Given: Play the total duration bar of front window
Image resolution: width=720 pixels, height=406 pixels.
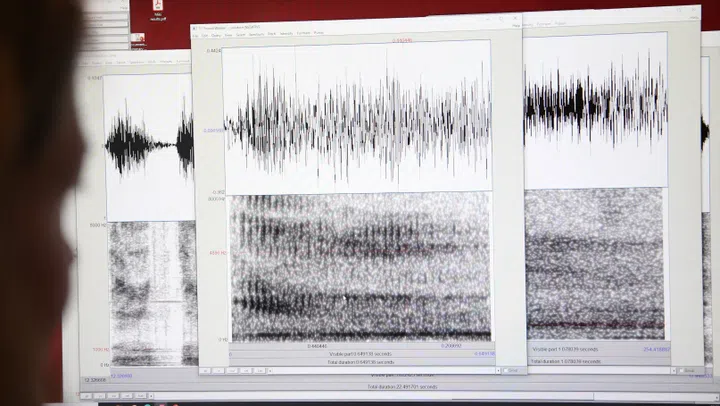Looking at the screenshot, I should (360, 362).
